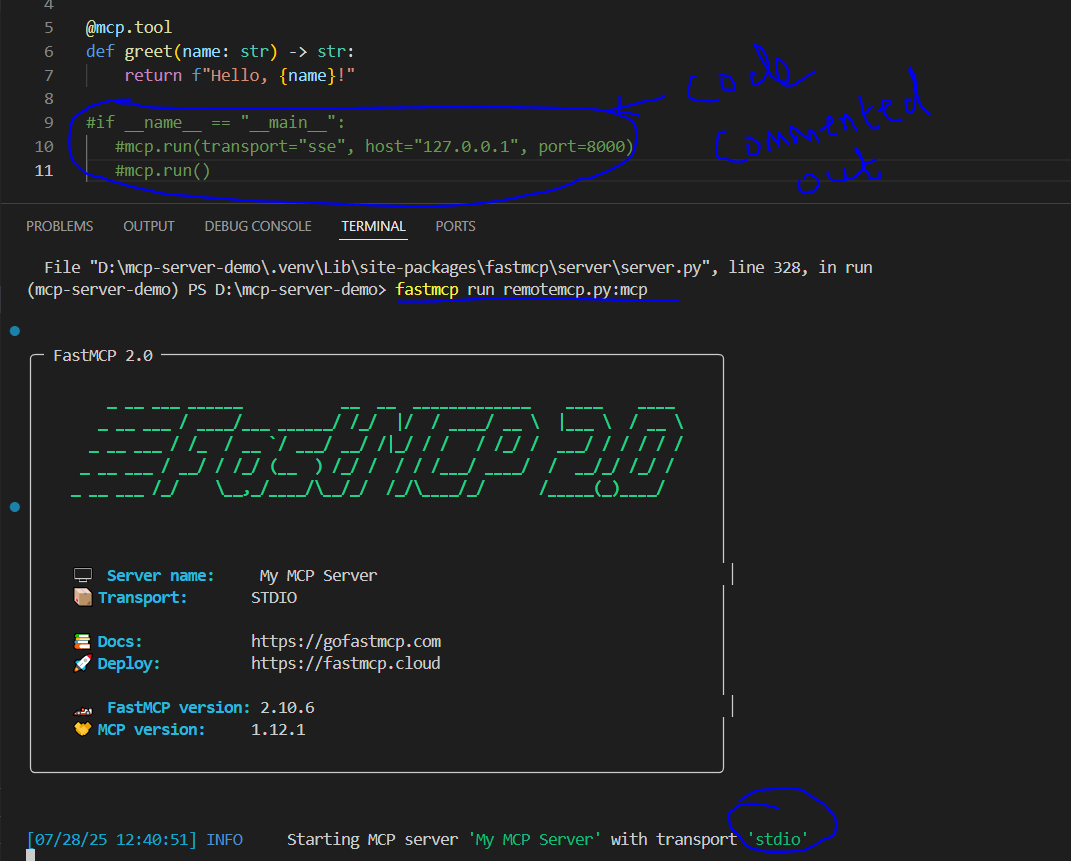Viewport: 1071px width, 861px height.
Task: Click the 'FastMCP 2.0' box title
Action: coord(103,356)
